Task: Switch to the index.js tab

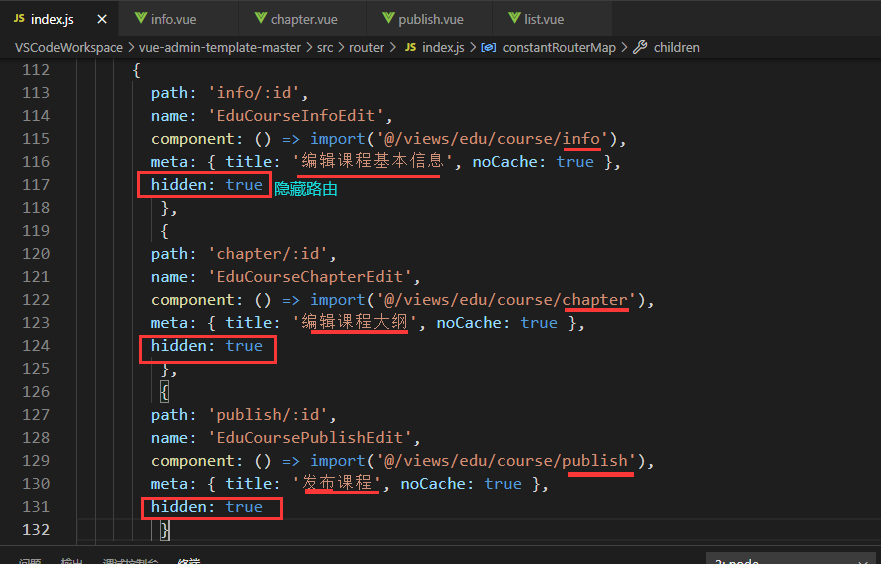Action: pyautogui.click(x=59, y=19)
